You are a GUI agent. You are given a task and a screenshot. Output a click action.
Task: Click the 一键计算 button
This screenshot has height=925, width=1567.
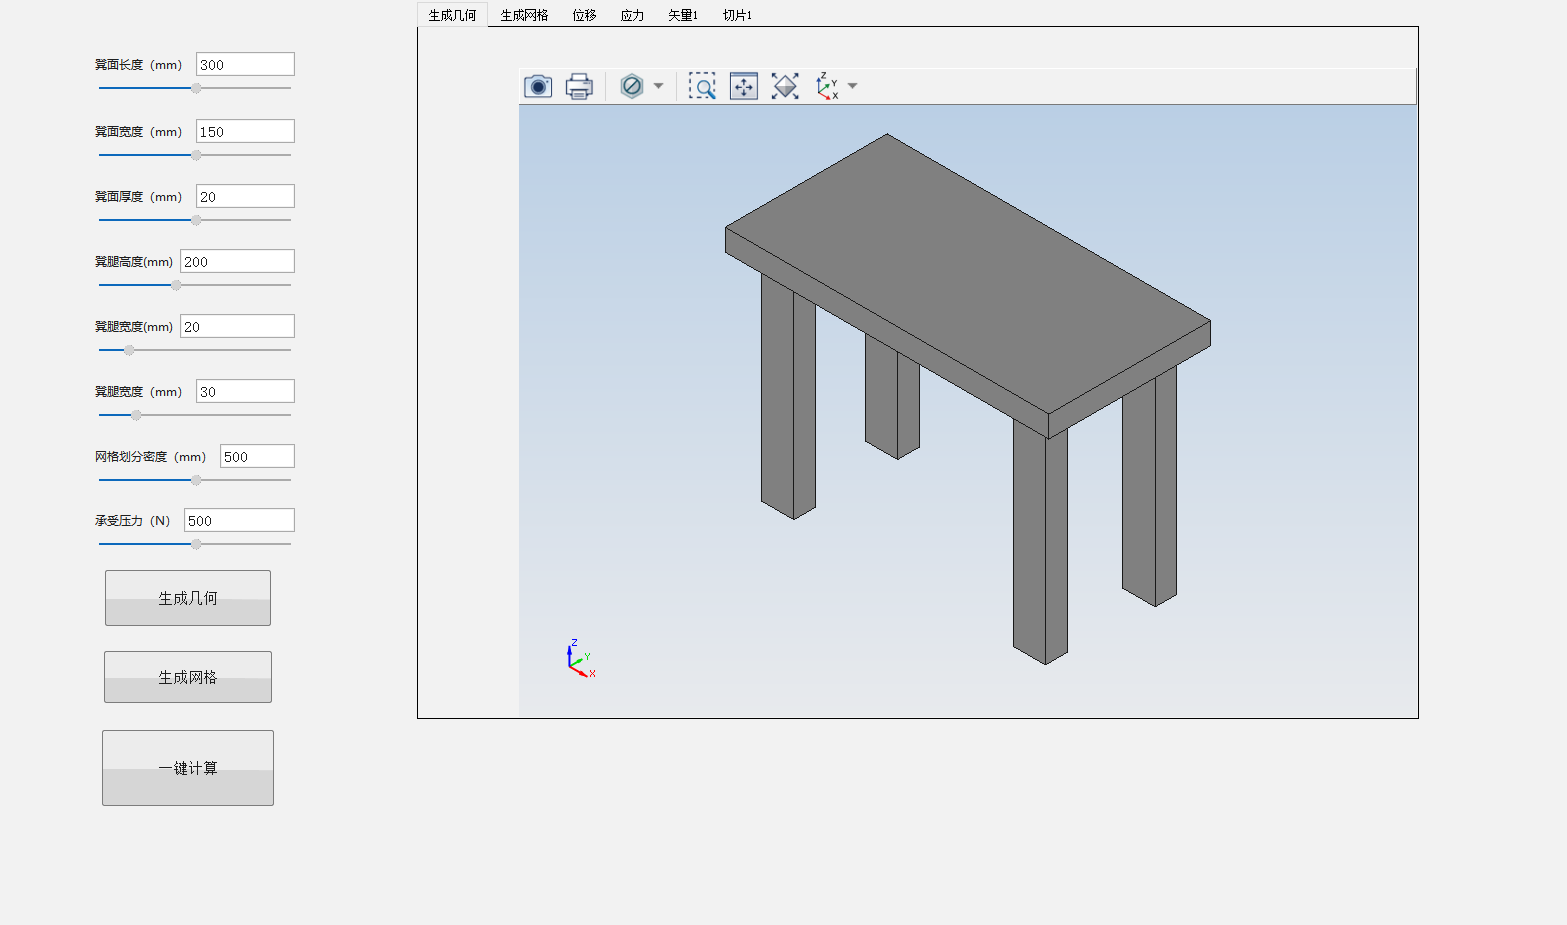point(188,768)
